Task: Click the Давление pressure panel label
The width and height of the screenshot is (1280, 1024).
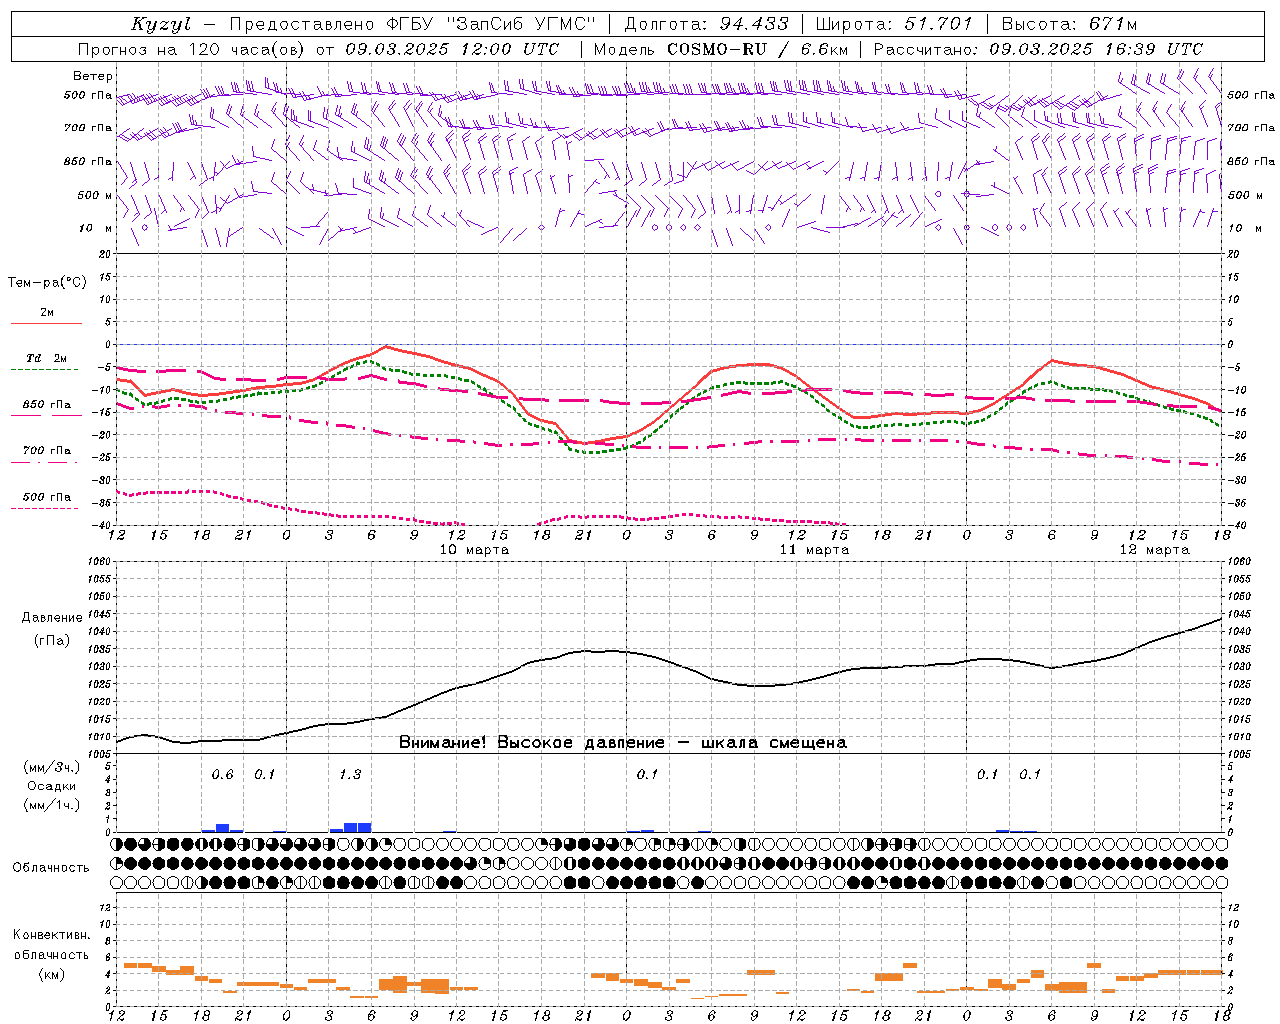Action: (x=52, y=618)
